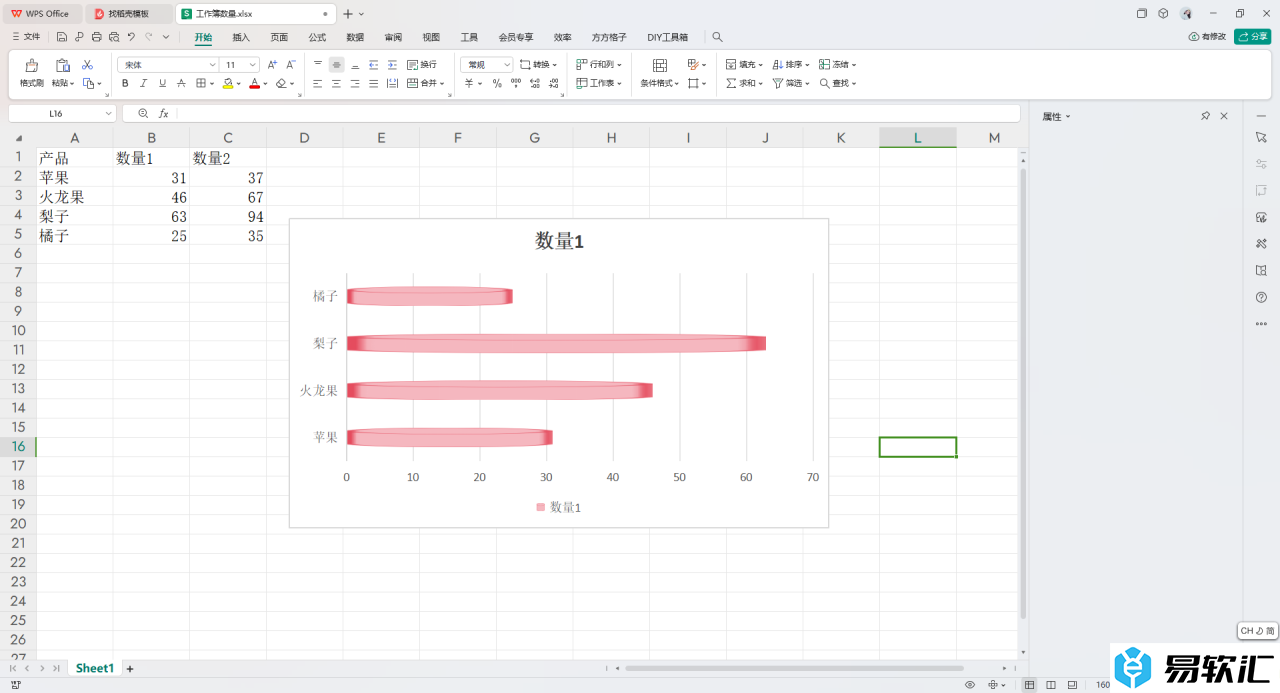Image resolution: width=1280 pixels, height=693 pixels.
Task: Click the three dots more icon in sidebar
Action: 1261,324
